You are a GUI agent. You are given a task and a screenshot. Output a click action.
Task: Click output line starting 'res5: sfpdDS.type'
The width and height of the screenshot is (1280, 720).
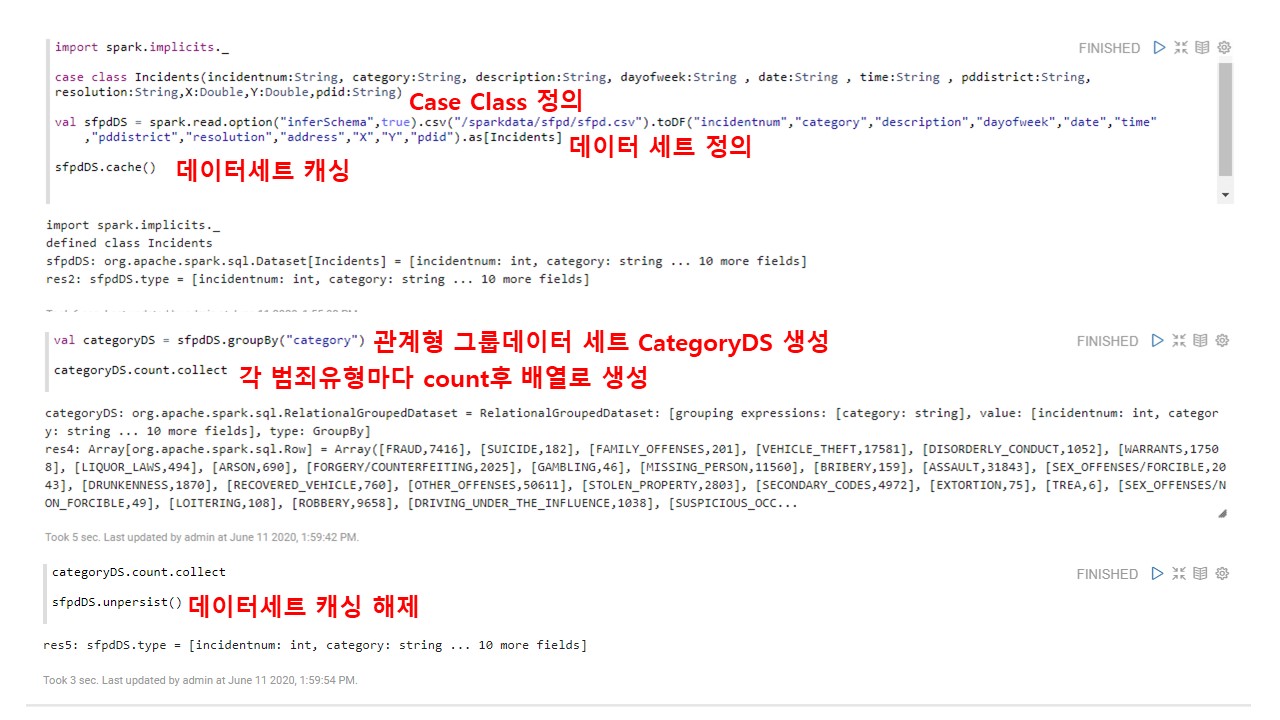315,645
